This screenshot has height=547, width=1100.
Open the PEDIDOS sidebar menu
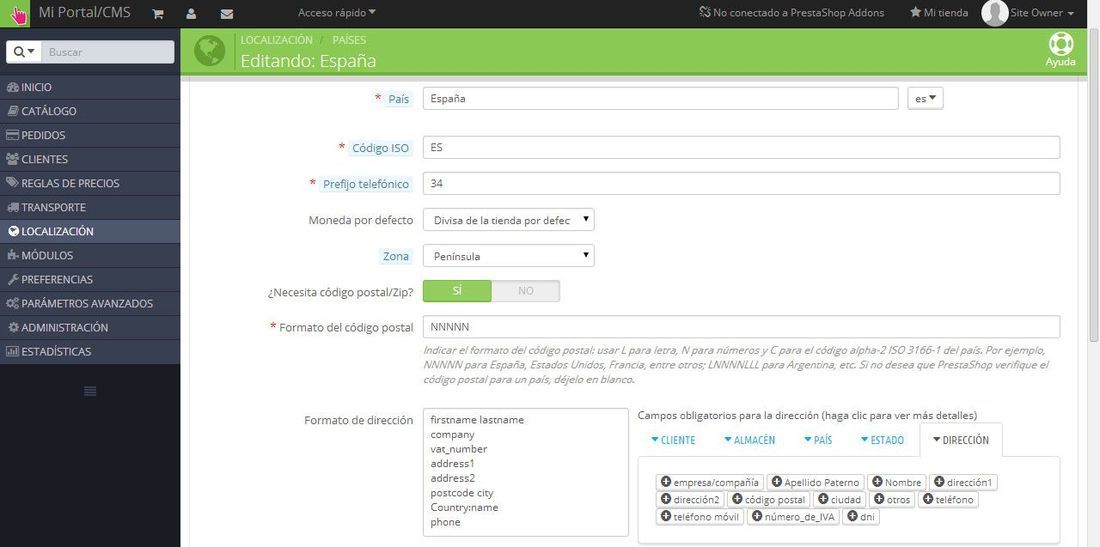(x=90, y=135)
